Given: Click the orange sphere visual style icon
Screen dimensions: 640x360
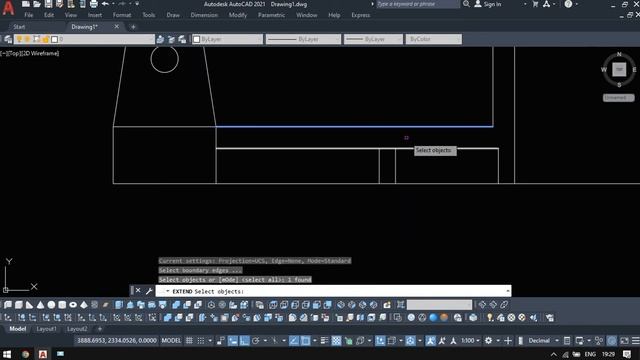Looking at the screenshot, I should pos(444,318).
